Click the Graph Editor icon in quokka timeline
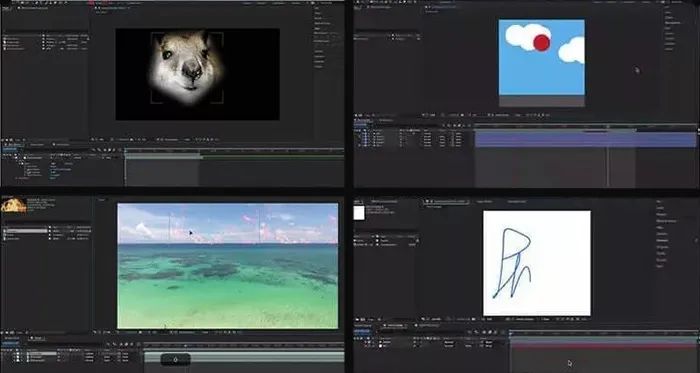 coord(119,150)
